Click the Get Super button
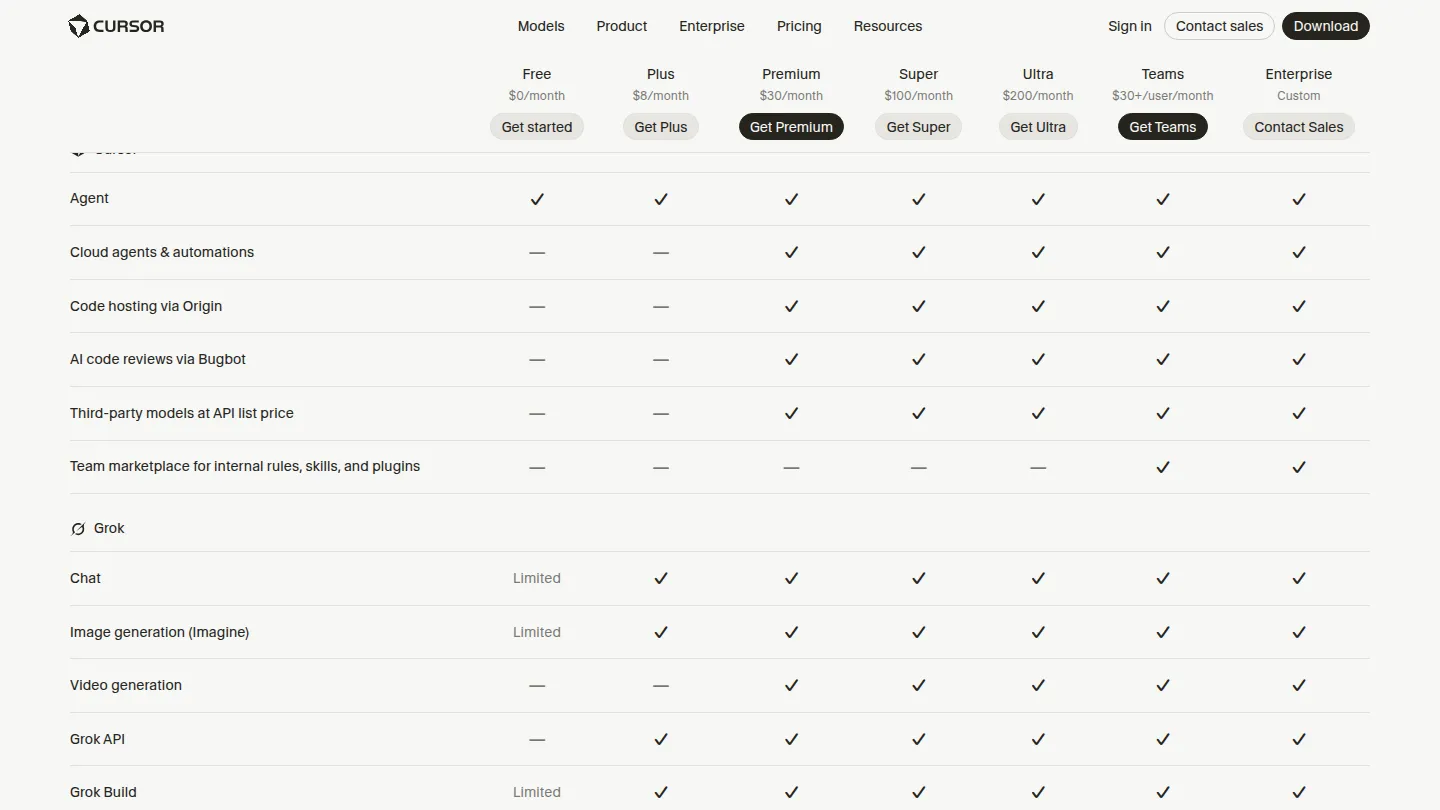 (x=918, y=127)
